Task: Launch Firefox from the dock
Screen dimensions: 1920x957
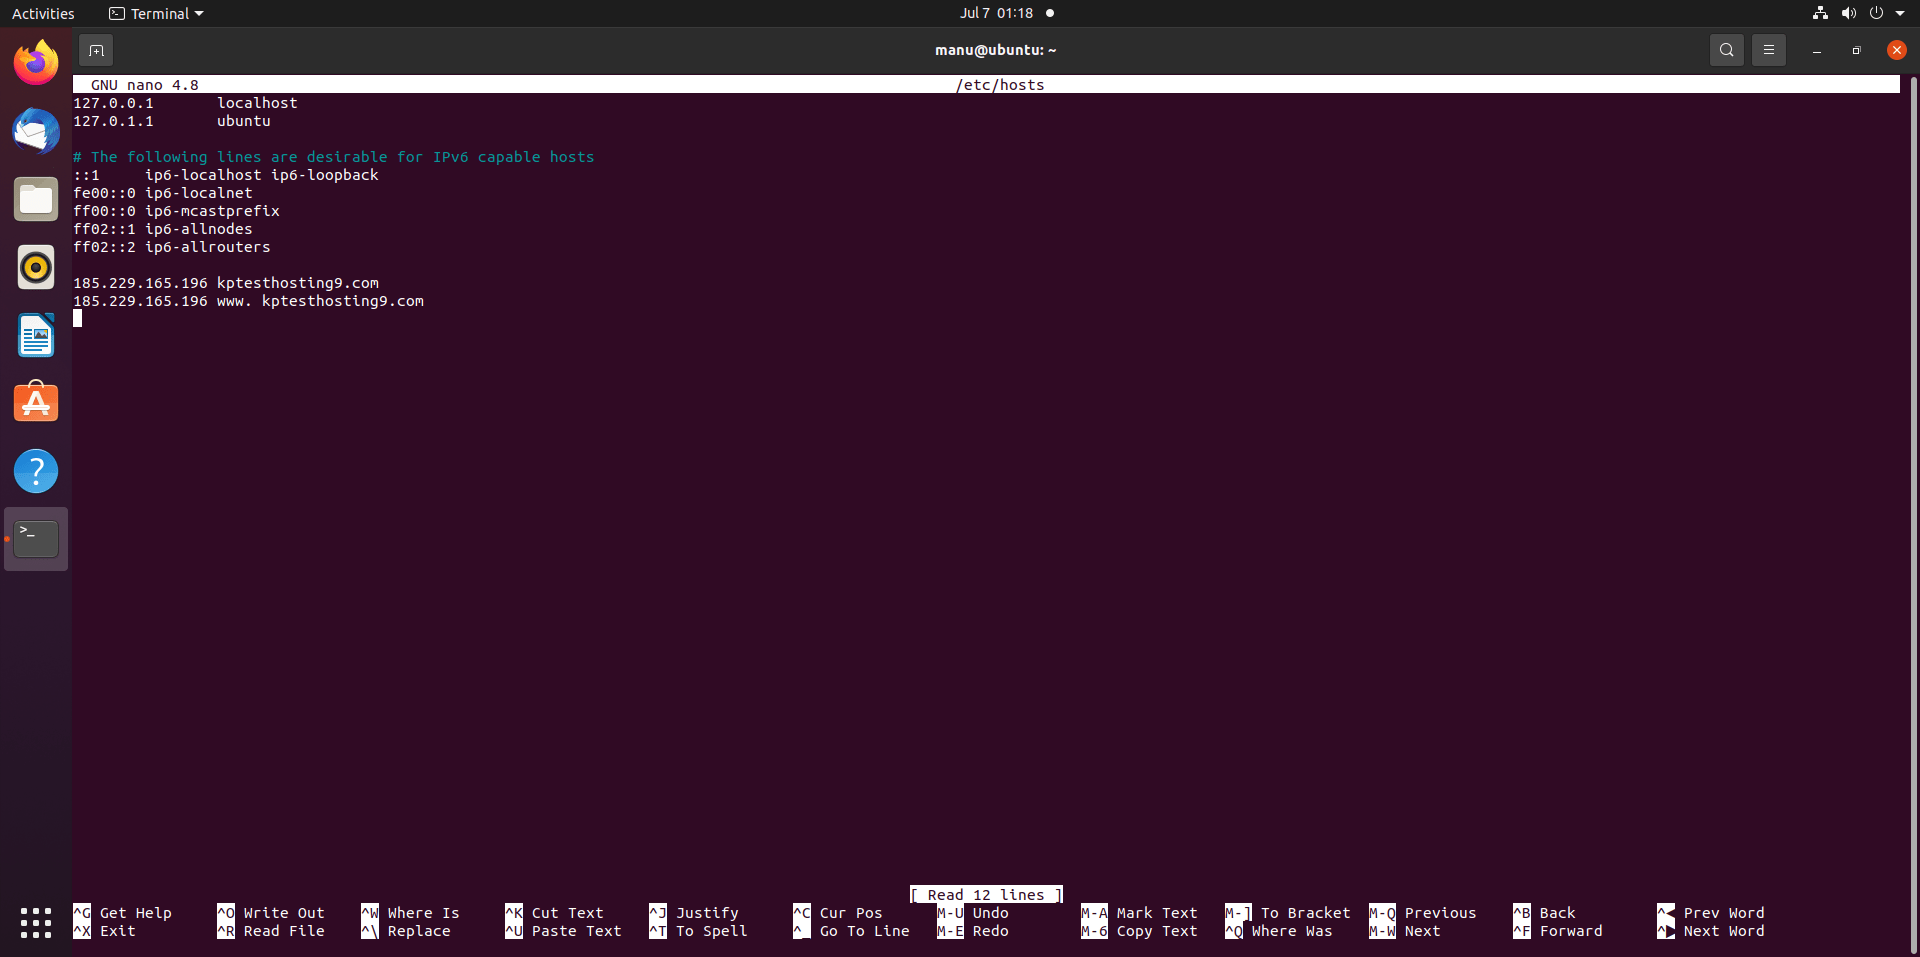Action: (x=36, y=64)
